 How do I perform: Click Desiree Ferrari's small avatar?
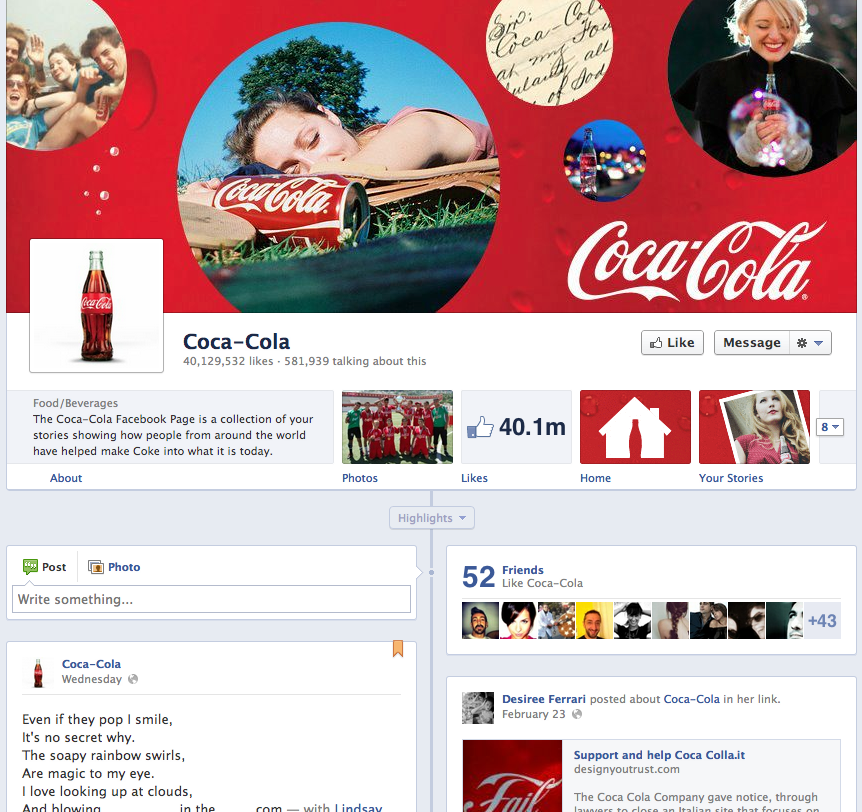pos(478,708)
